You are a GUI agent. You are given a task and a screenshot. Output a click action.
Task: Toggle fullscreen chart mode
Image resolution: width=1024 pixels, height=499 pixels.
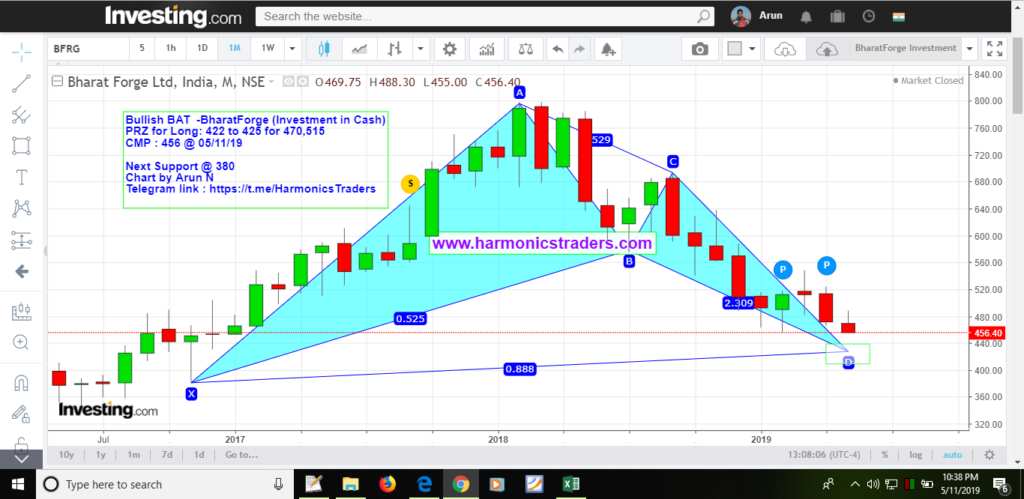[x=995, y=49]
